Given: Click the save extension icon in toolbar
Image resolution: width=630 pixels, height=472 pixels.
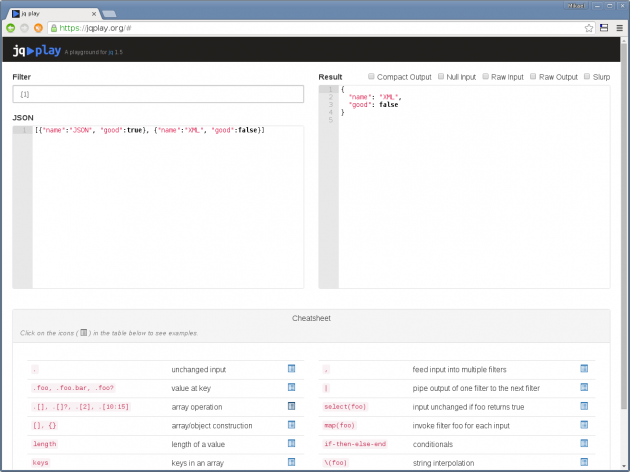Looking at the screenshot, I should click(x=604, y=28).
